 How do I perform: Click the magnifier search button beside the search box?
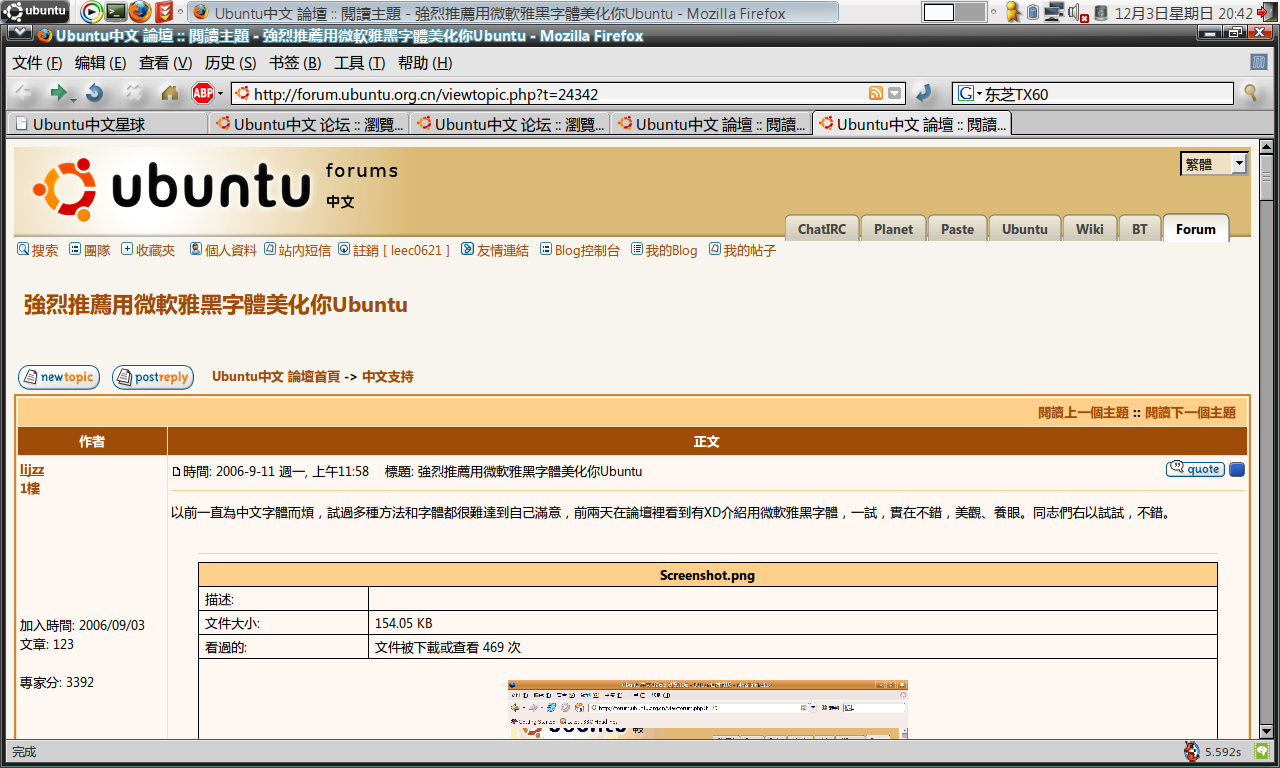(x=1250, y=93)
